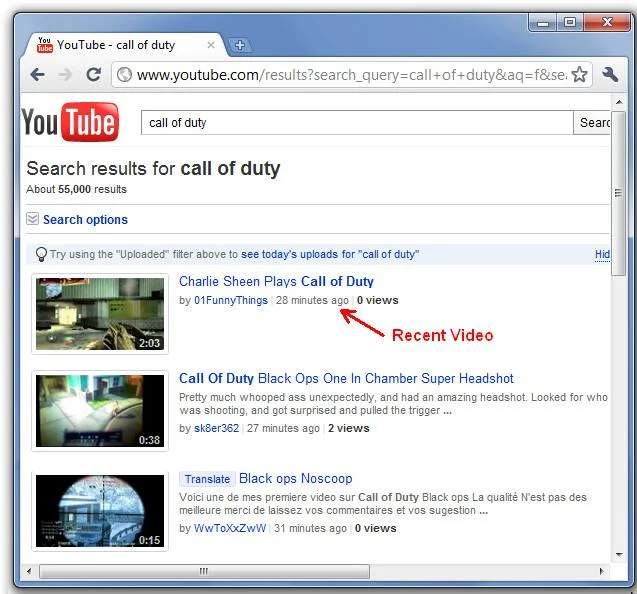This screenshot has width=637, height=594.
Task: Click the "Search results for call of duty" heading
Action: tap(153, 168)
